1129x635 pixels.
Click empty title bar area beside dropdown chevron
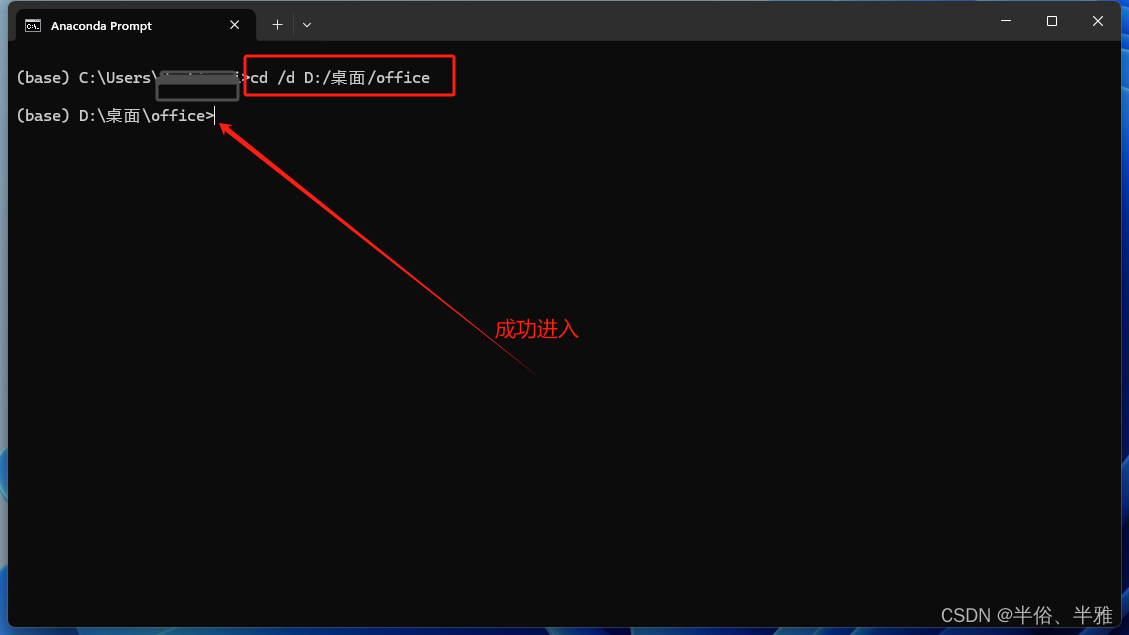point(648,22)
